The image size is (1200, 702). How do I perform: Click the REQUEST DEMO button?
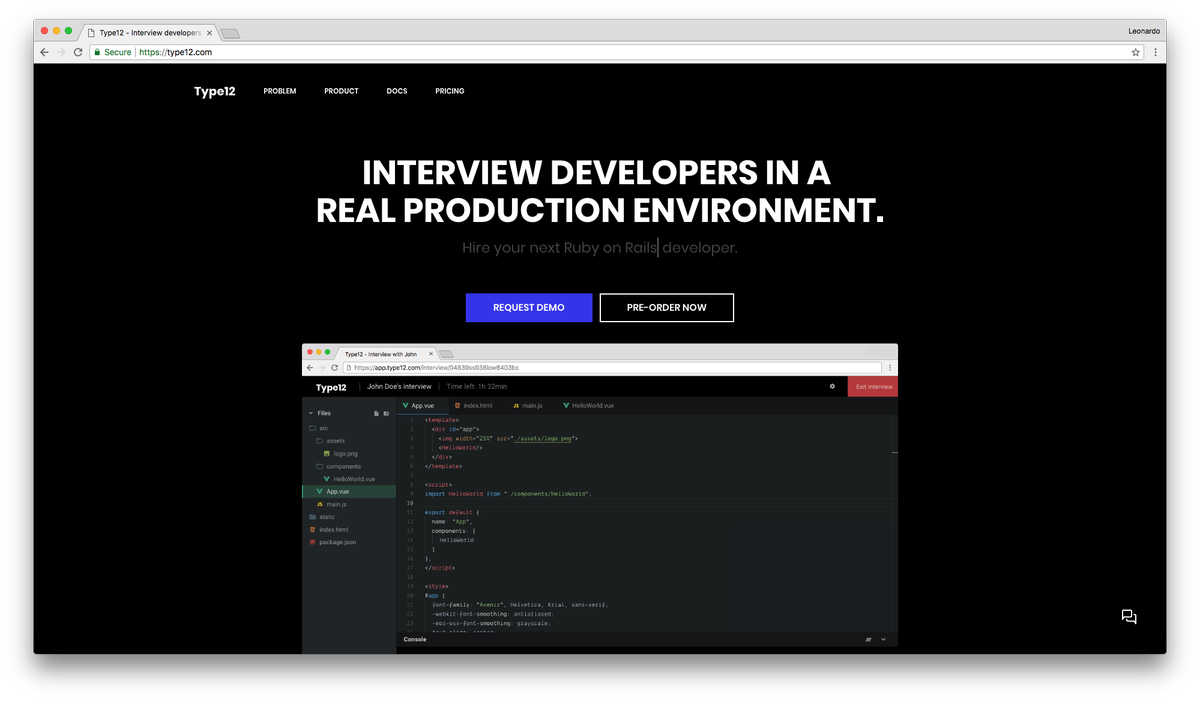click(x=529, y=308)
